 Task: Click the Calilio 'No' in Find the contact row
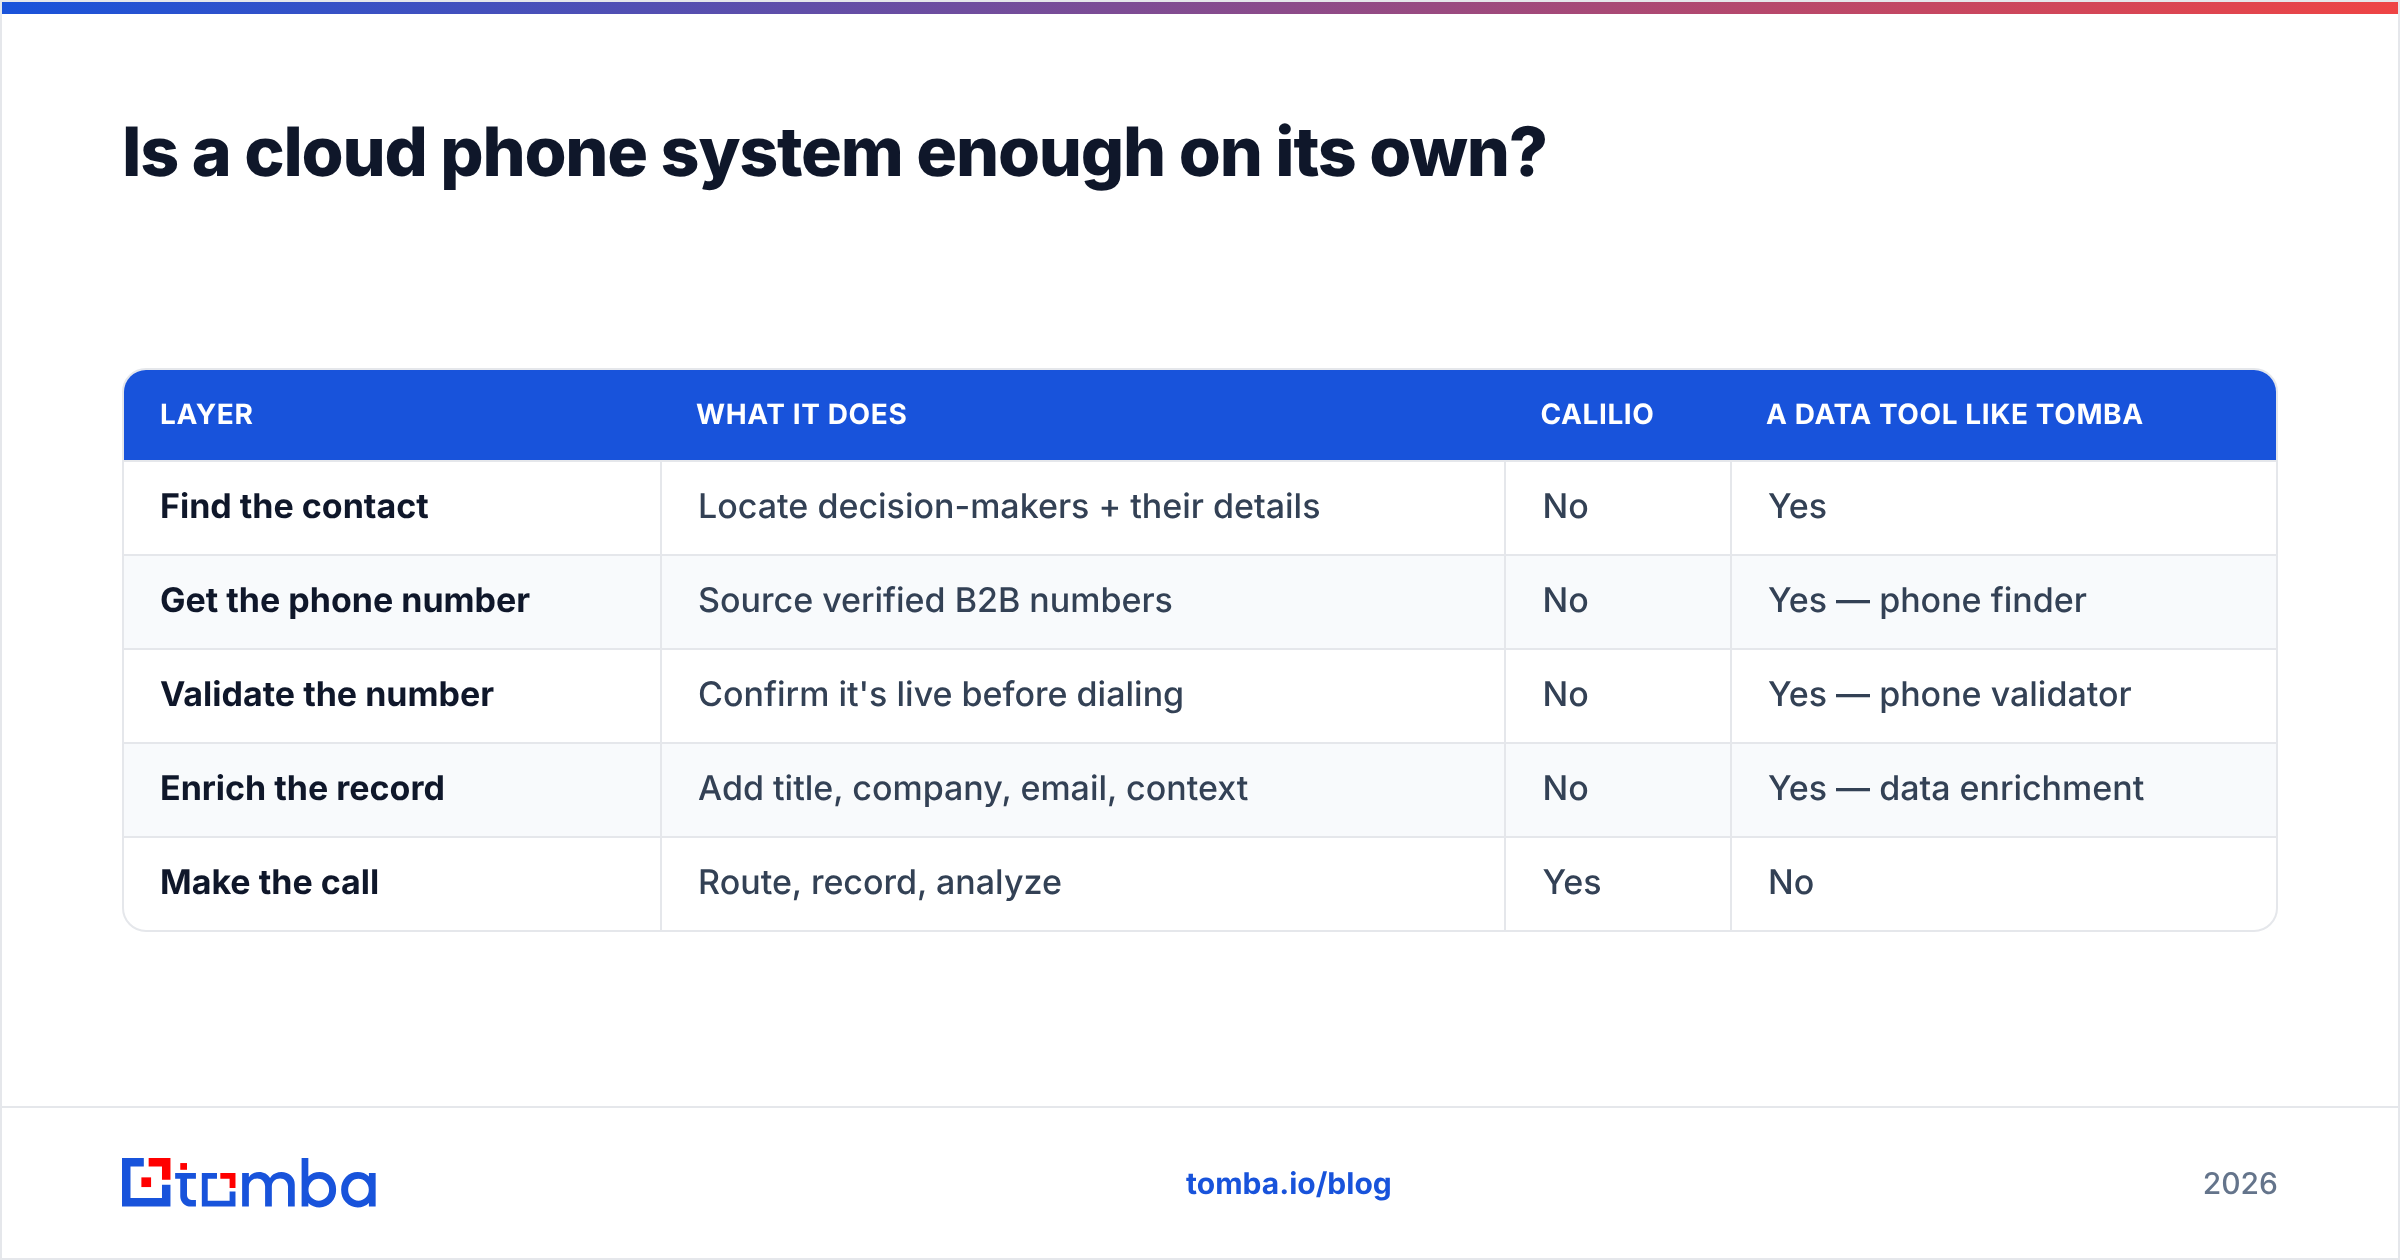(1565, 506)
